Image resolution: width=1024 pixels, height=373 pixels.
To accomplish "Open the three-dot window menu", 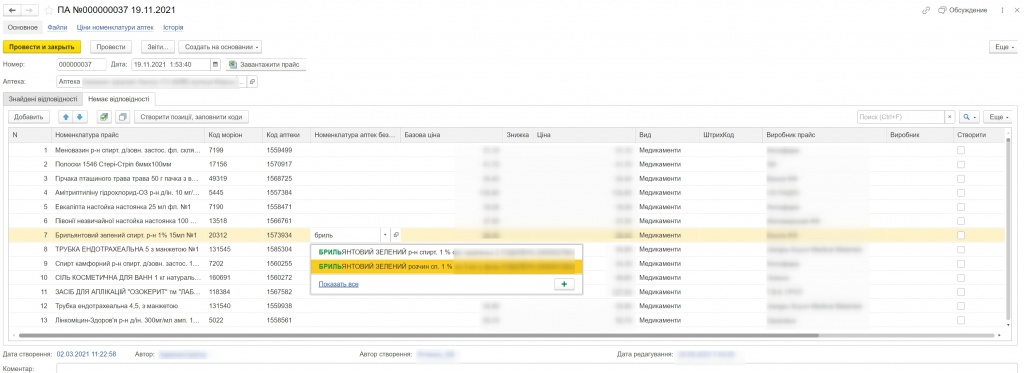I will pos(1001,10).
